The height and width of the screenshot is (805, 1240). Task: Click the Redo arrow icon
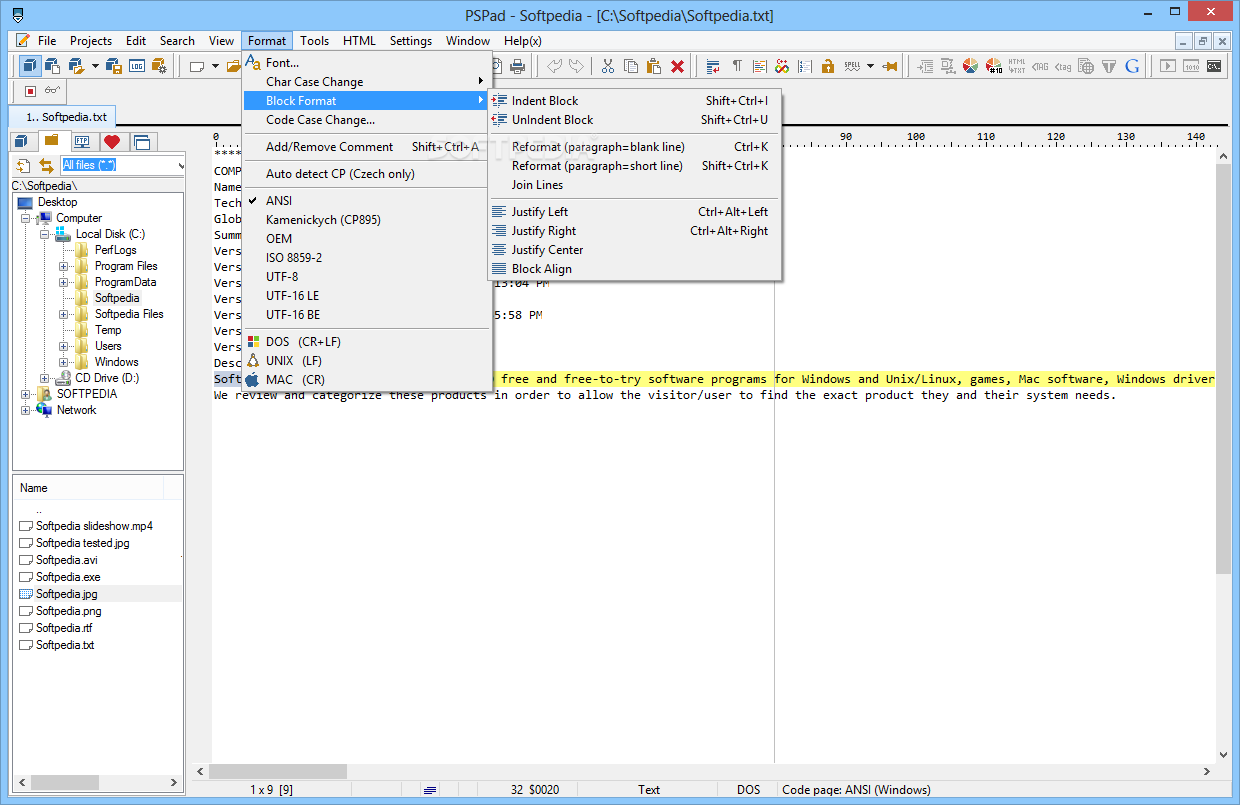576,66
